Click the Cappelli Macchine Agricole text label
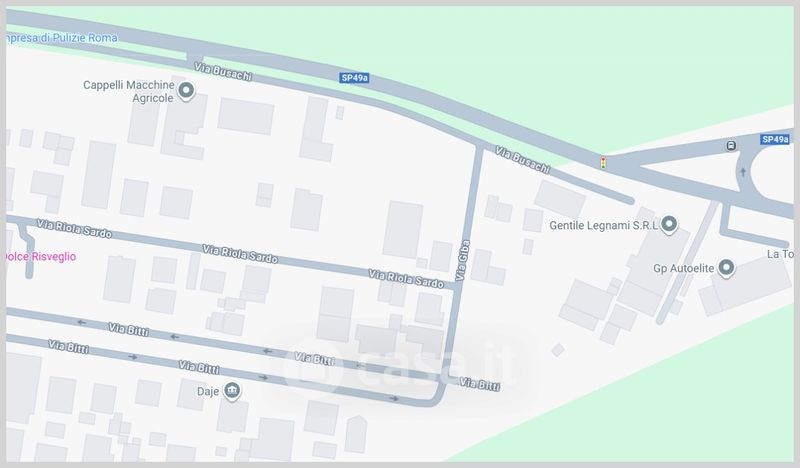Viewport: 800px width, 468px height. [129, 91]
